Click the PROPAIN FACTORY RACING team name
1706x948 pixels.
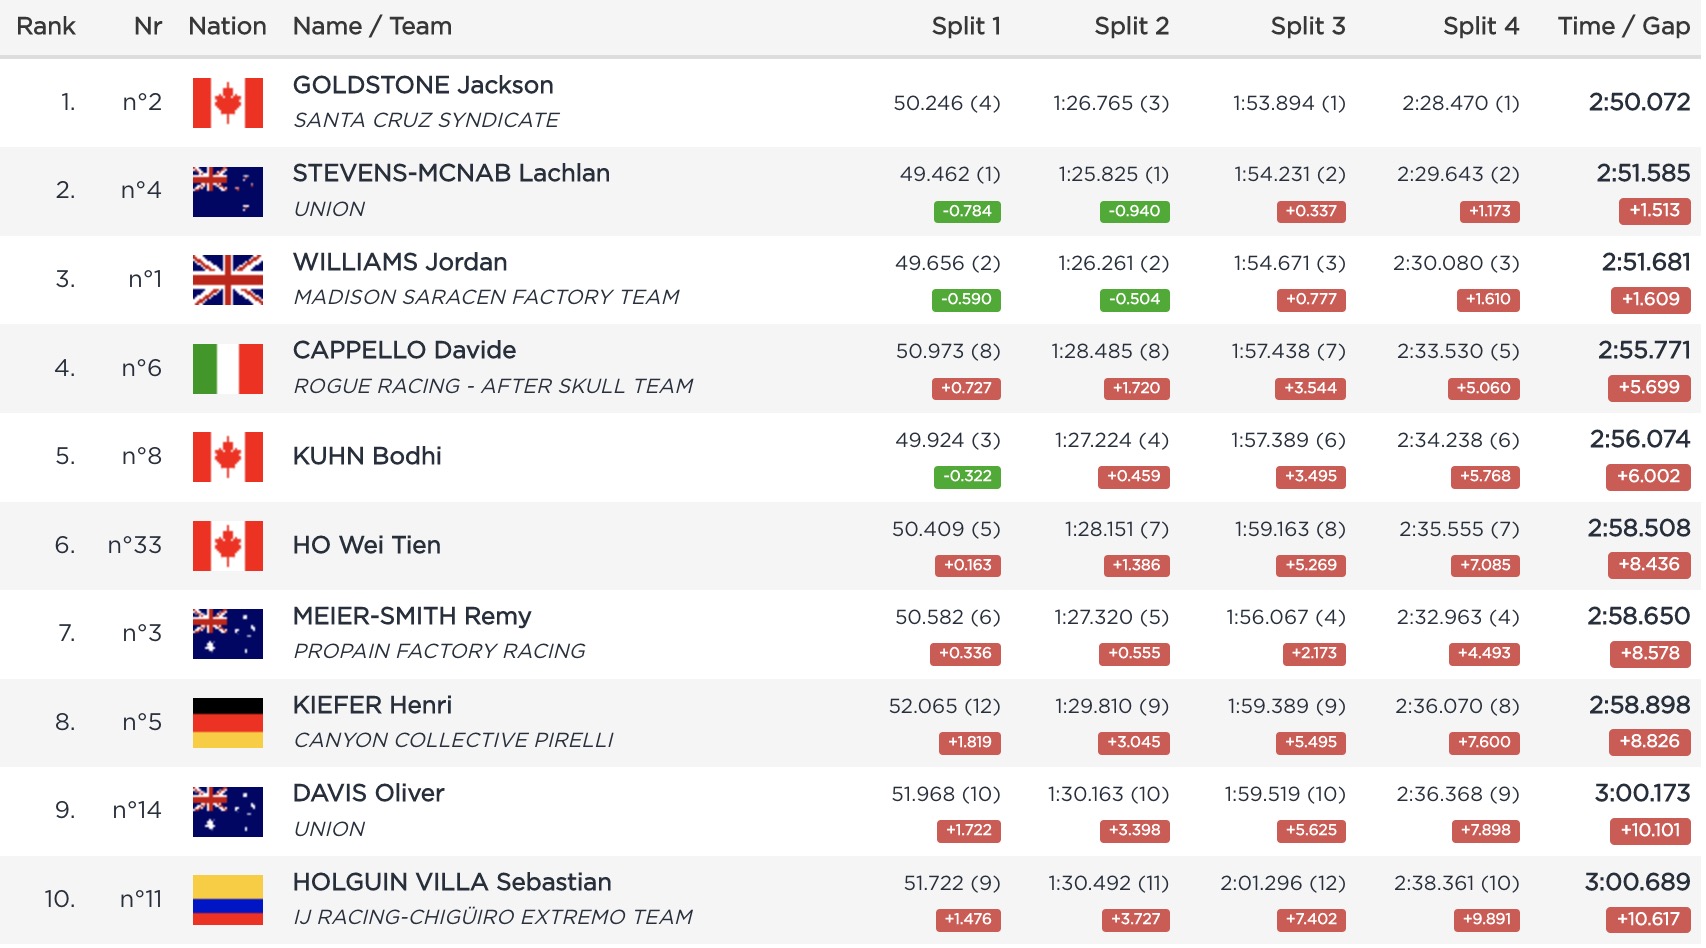tap(439, 651)
